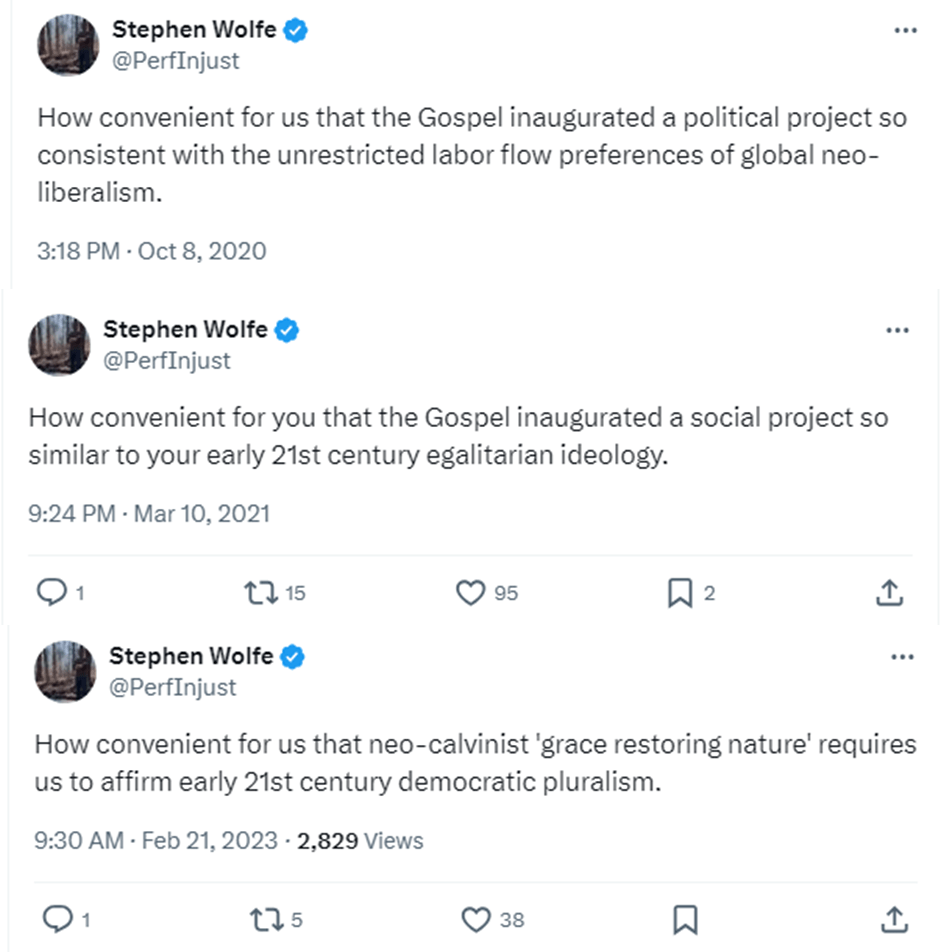Open Stephen Wolfe's avatar on the first tweet
Image resolution: width=944 pixels, height=952 pixels.
point(68,45)
